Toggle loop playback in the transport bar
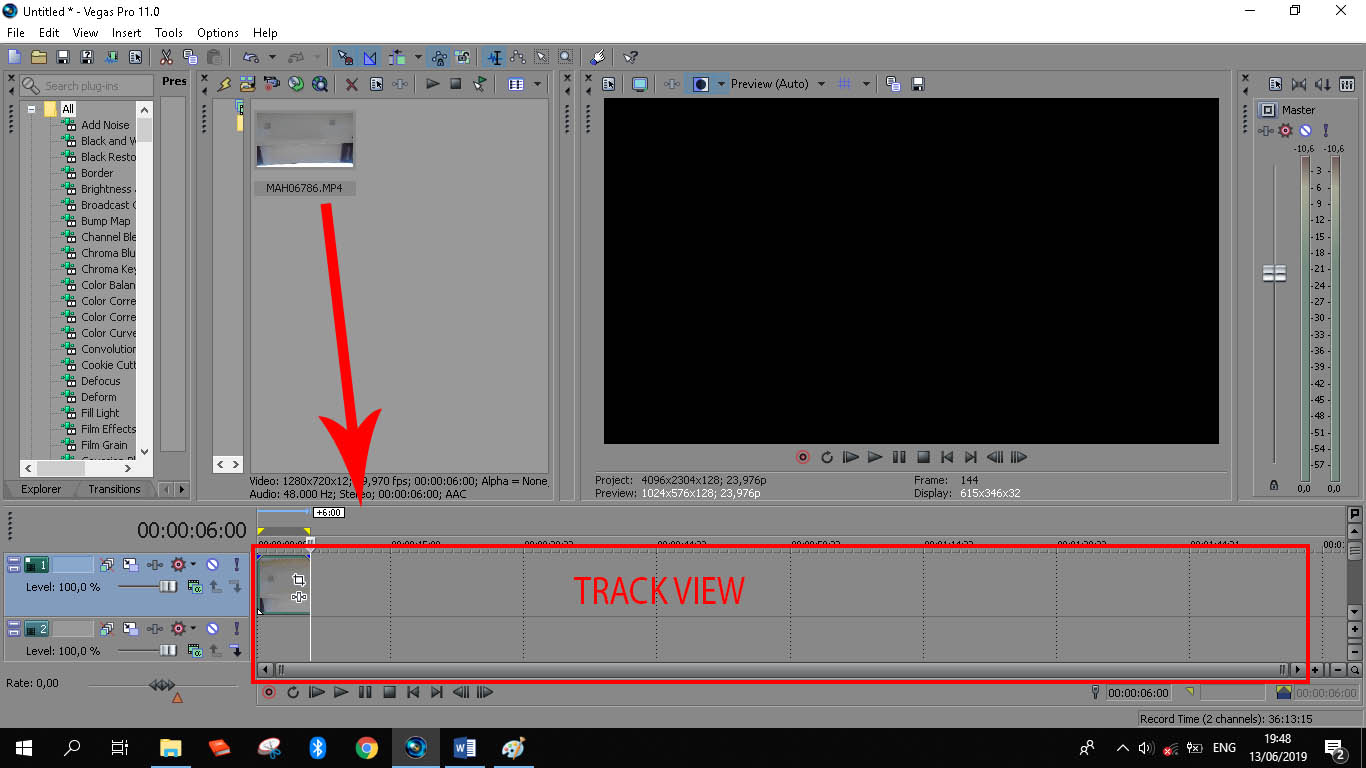The height and width of the screenshot is (768, 1366). coord(293,692)
